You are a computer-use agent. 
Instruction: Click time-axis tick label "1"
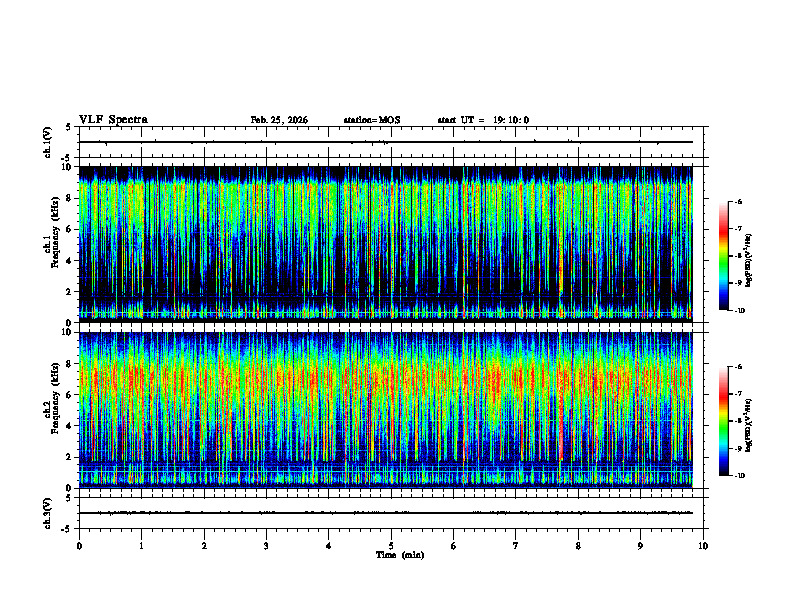click(x=141, y=546)
